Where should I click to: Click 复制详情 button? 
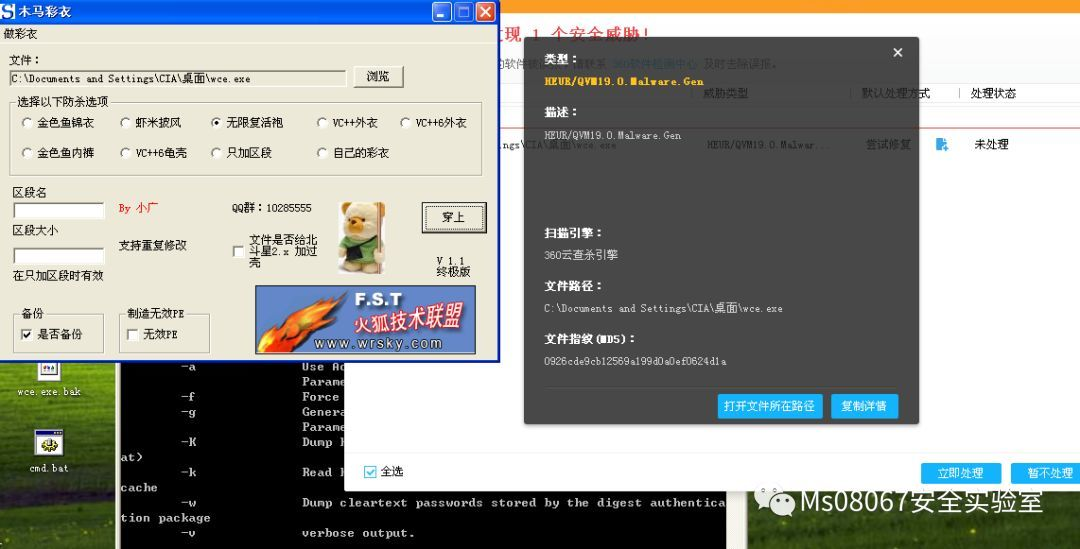point(864,406)
